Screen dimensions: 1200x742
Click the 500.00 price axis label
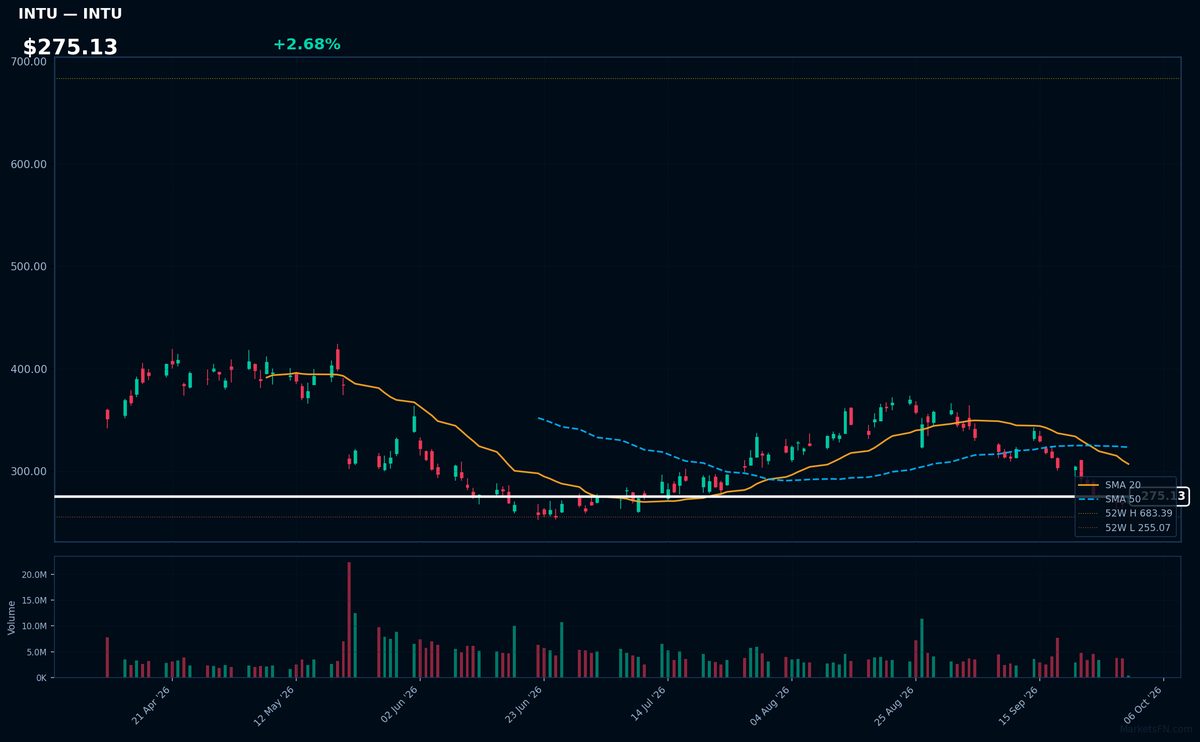(x=29, y=267)
